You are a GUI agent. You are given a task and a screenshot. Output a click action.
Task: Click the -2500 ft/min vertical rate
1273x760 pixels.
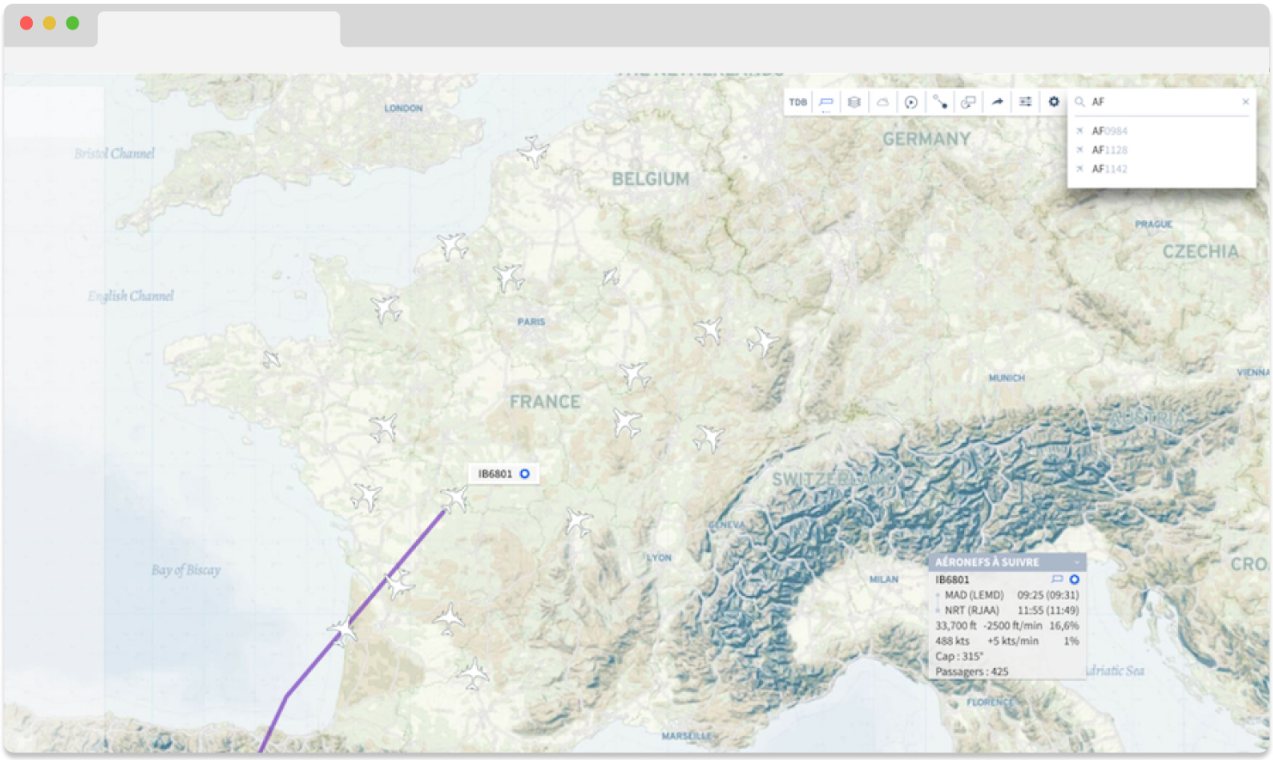tap(1012, 625)
